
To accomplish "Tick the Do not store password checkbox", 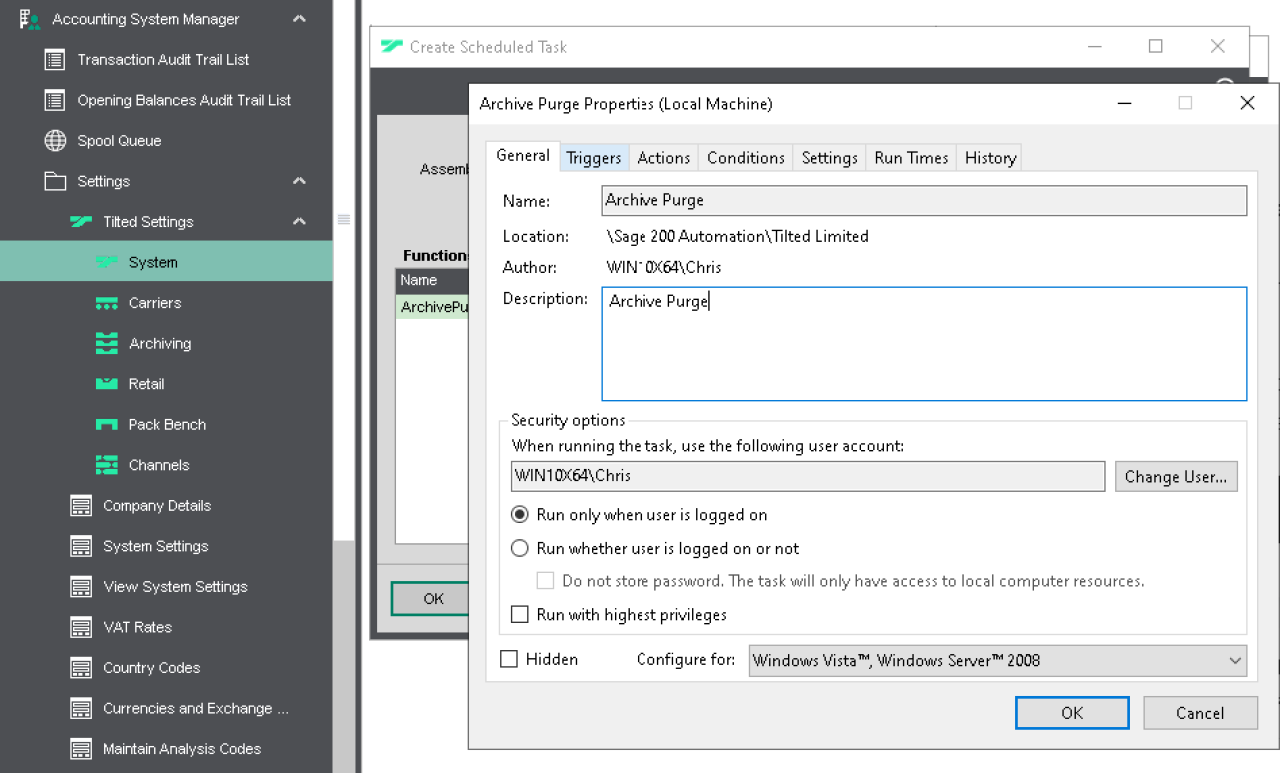I will coord(545,581).
